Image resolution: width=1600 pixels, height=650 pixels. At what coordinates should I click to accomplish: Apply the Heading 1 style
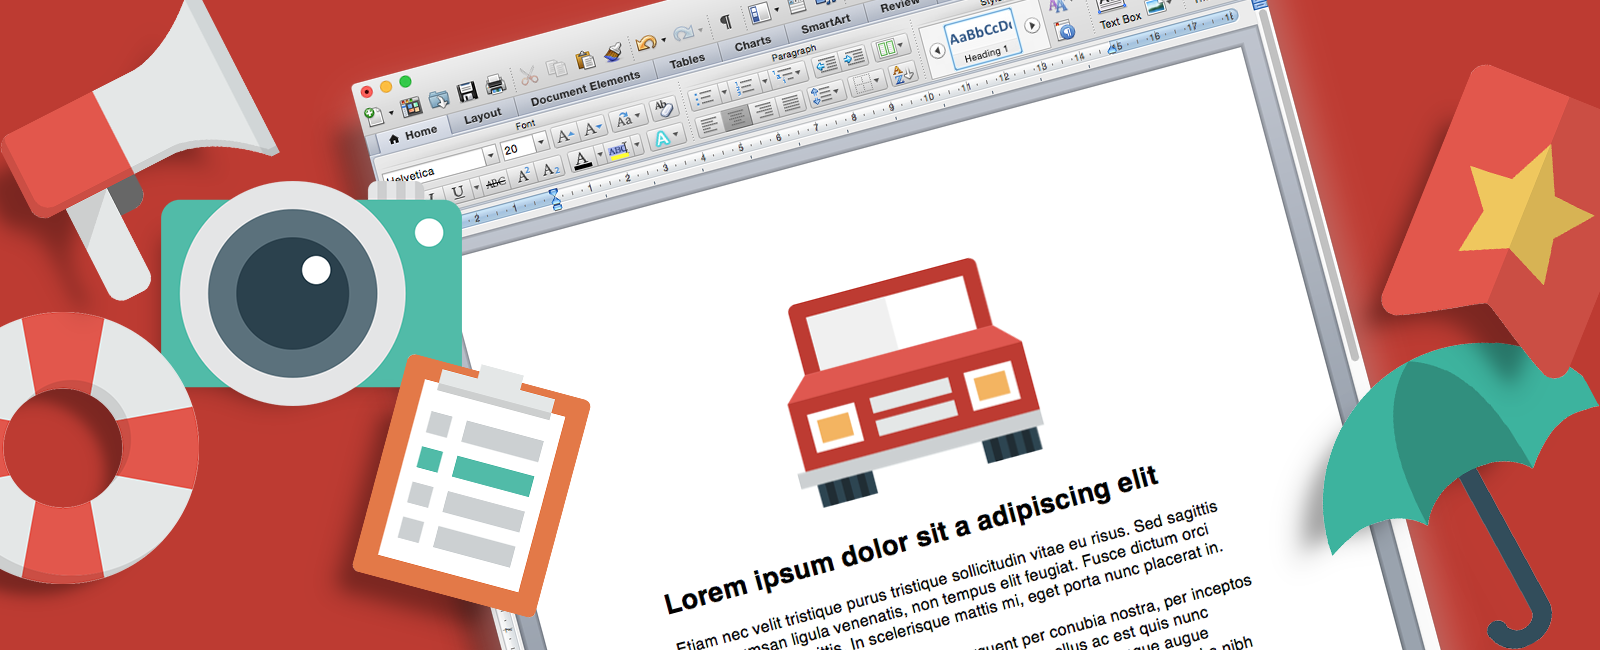pos(984,37)
